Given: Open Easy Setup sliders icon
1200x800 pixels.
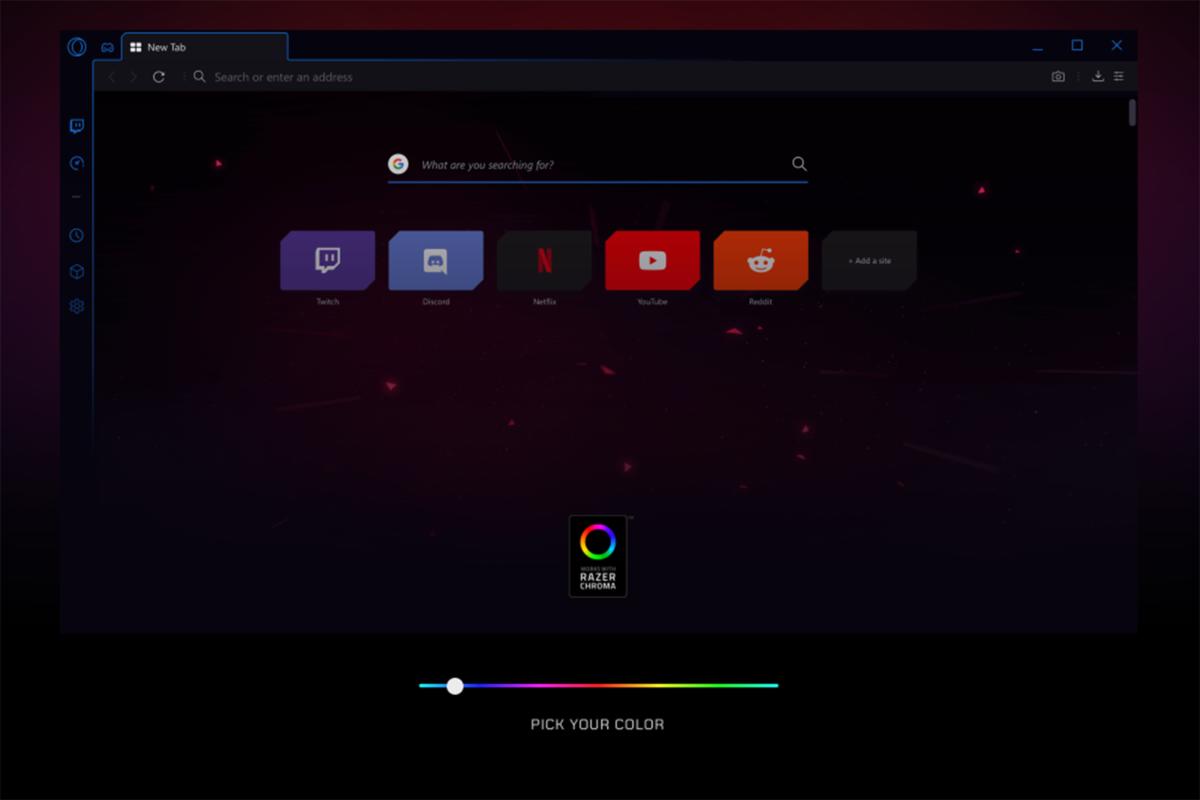Looking at the screenshot, I should coord(1119,77).
